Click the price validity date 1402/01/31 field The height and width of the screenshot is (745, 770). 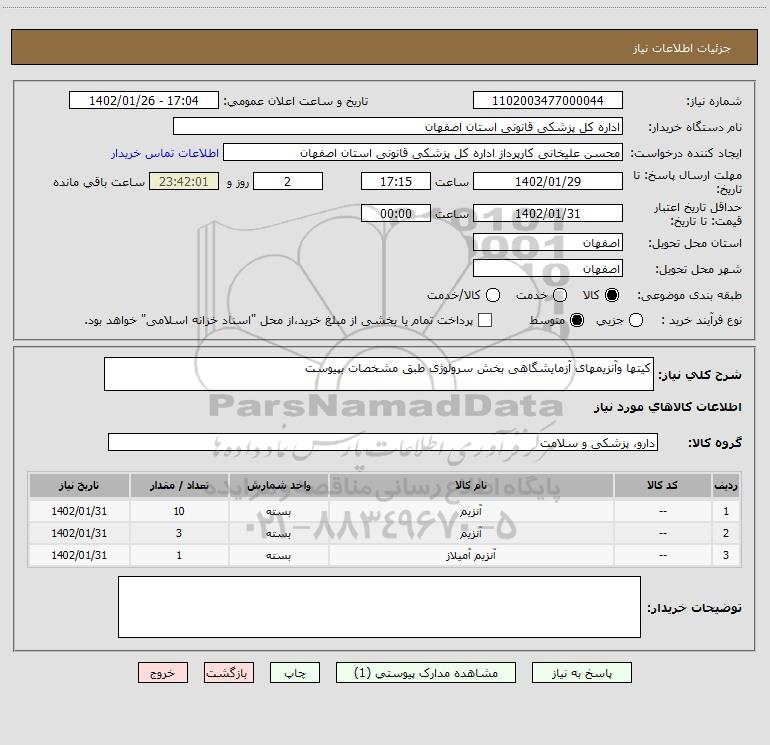[x=548, y=213]
